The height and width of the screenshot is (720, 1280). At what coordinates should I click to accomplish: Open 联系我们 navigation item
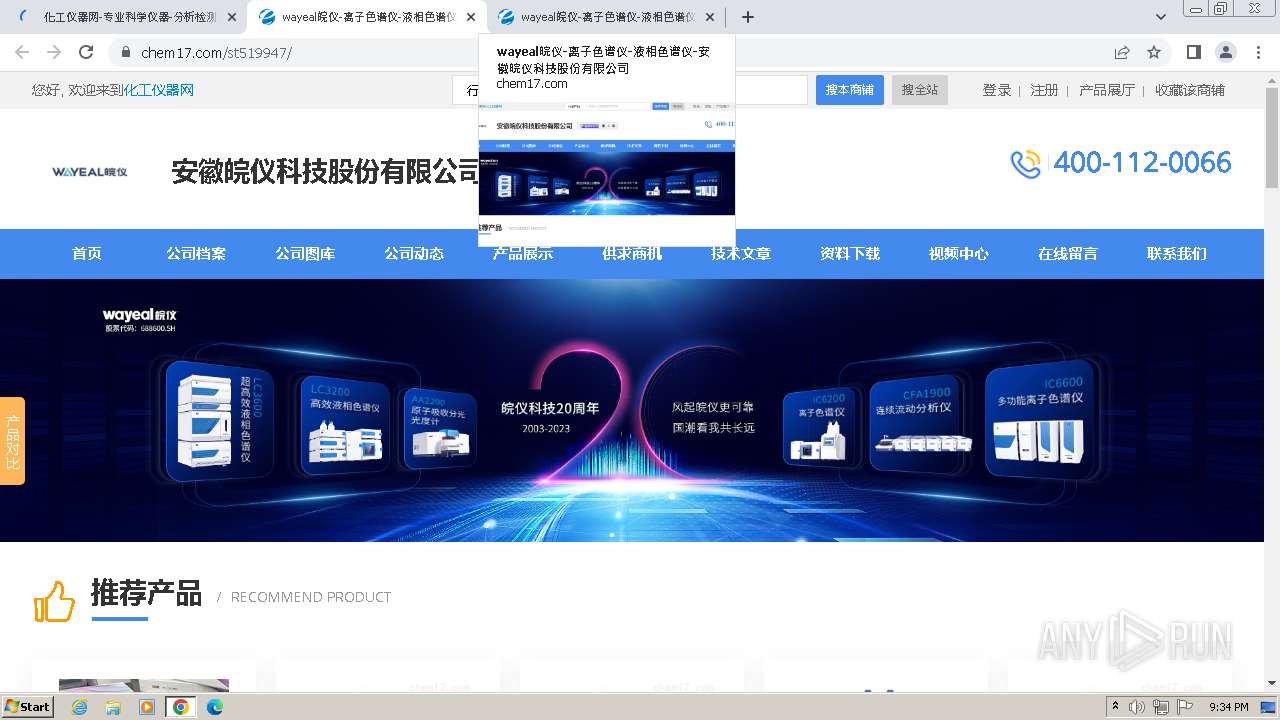click(x=1177, y=254)
